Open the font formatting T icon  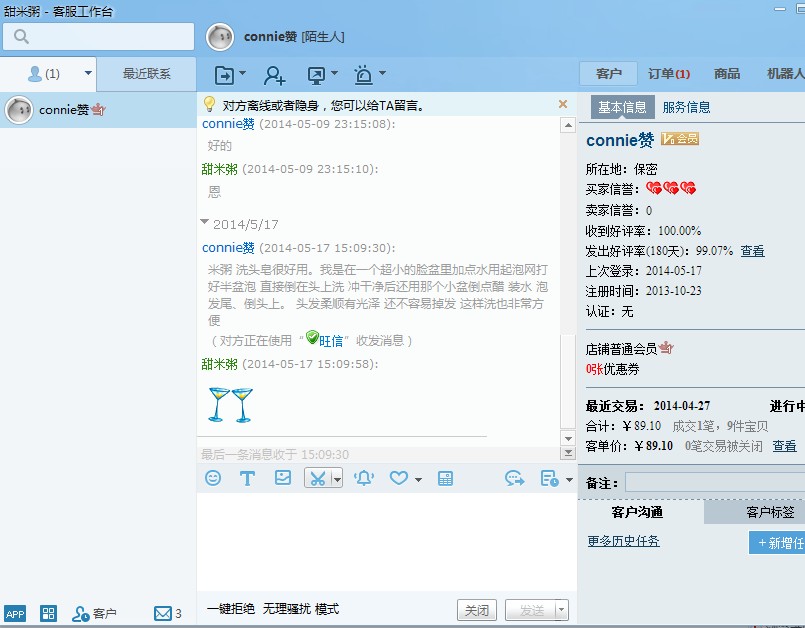pyautogui.click(x=247, y=479)
